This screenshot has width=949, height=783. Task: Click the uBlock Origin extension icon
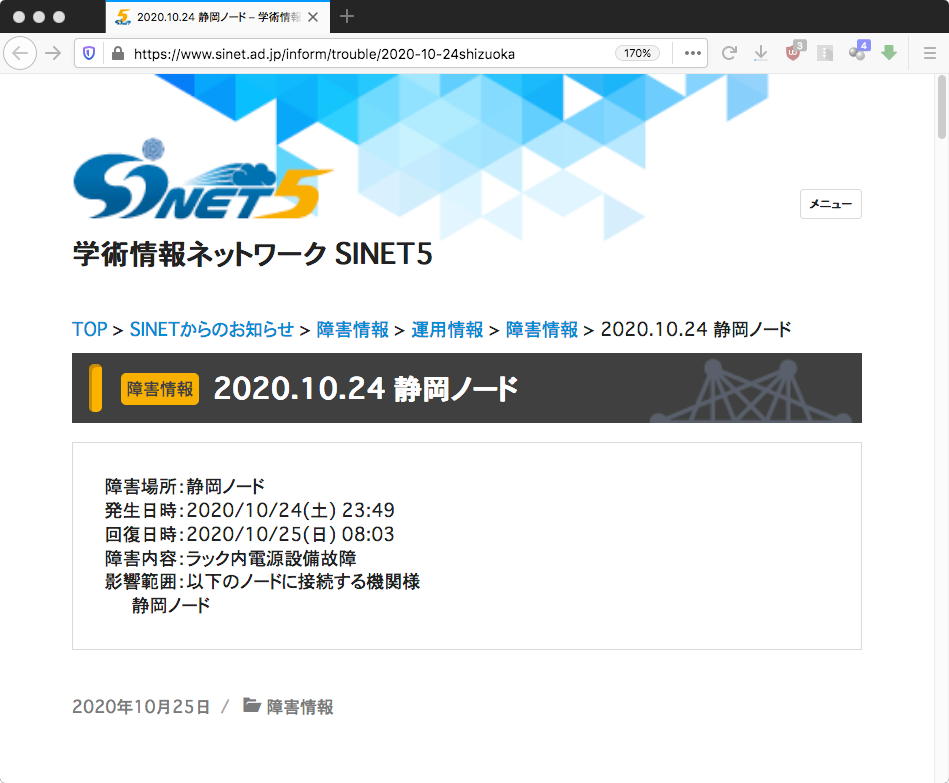pos(793,52)
